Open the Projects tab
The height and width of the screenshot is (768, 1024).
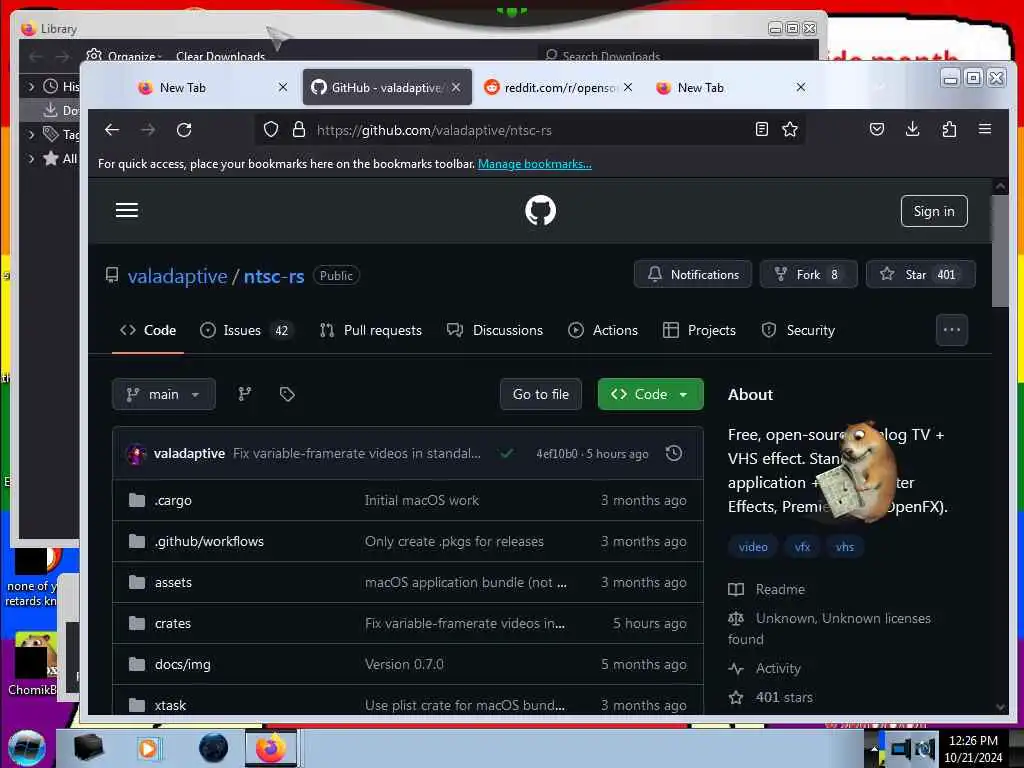[699, 330]
